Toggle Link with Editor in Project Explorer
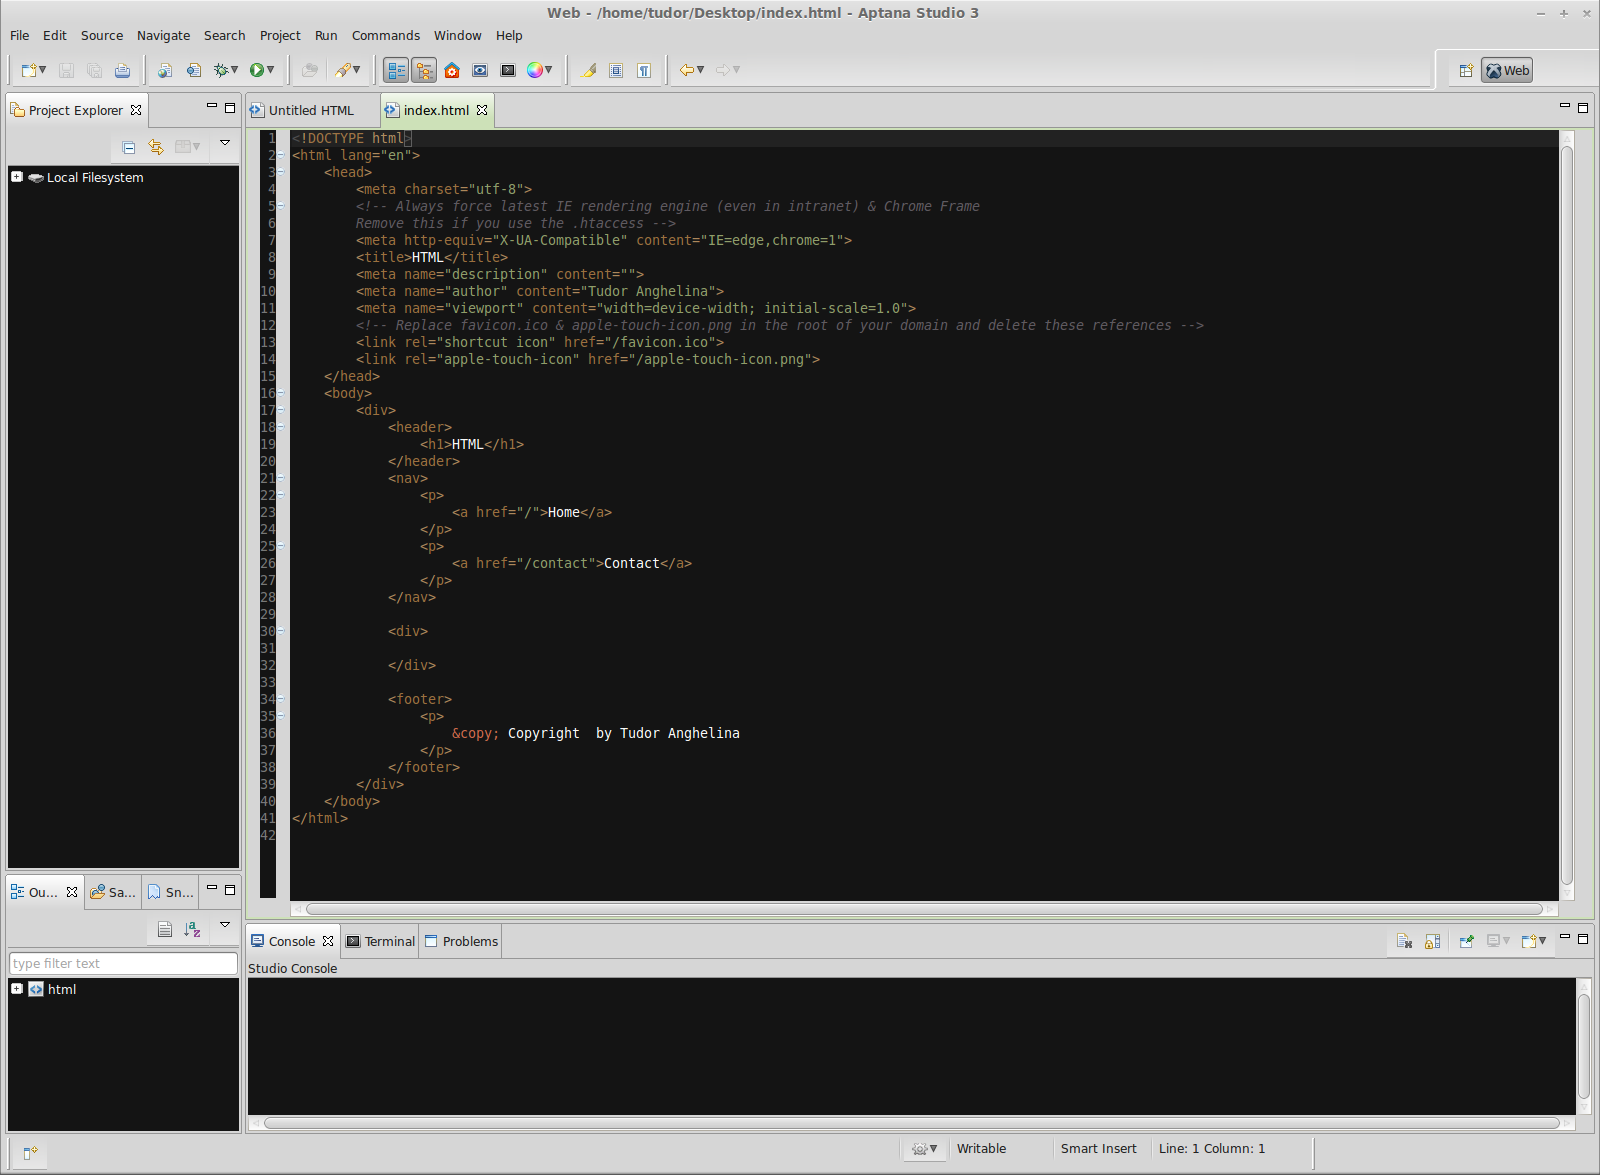The width and height of the screenshot is (1600, 1175). tap(156, 147)
